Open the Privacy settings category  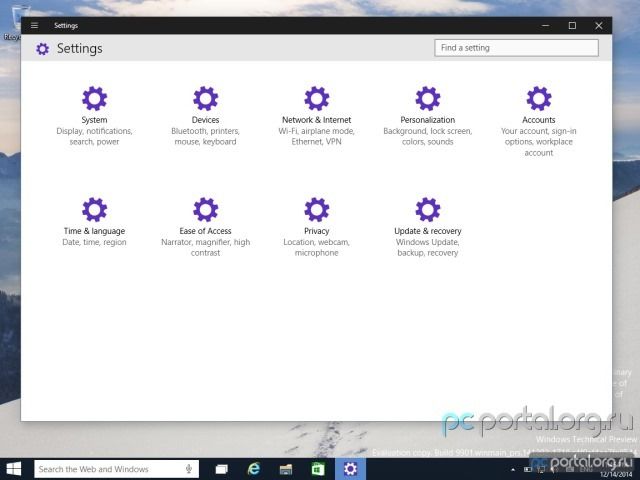pyautogui.click(x=316, y=210)
